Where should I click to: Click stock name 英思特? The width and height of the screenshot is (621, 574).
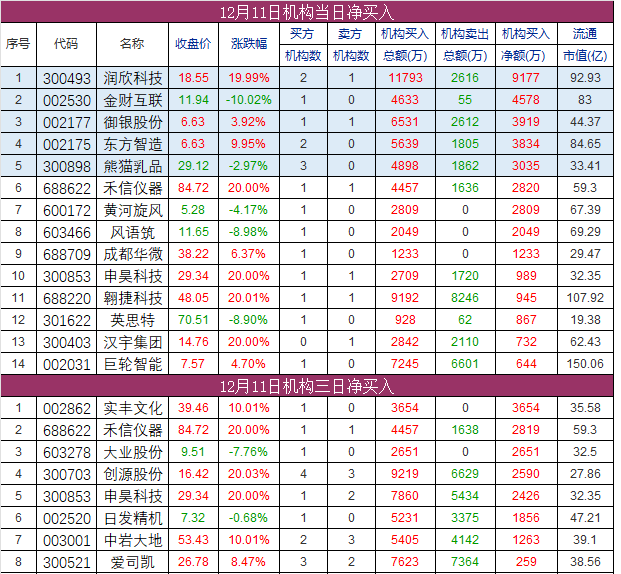(132, 320)
